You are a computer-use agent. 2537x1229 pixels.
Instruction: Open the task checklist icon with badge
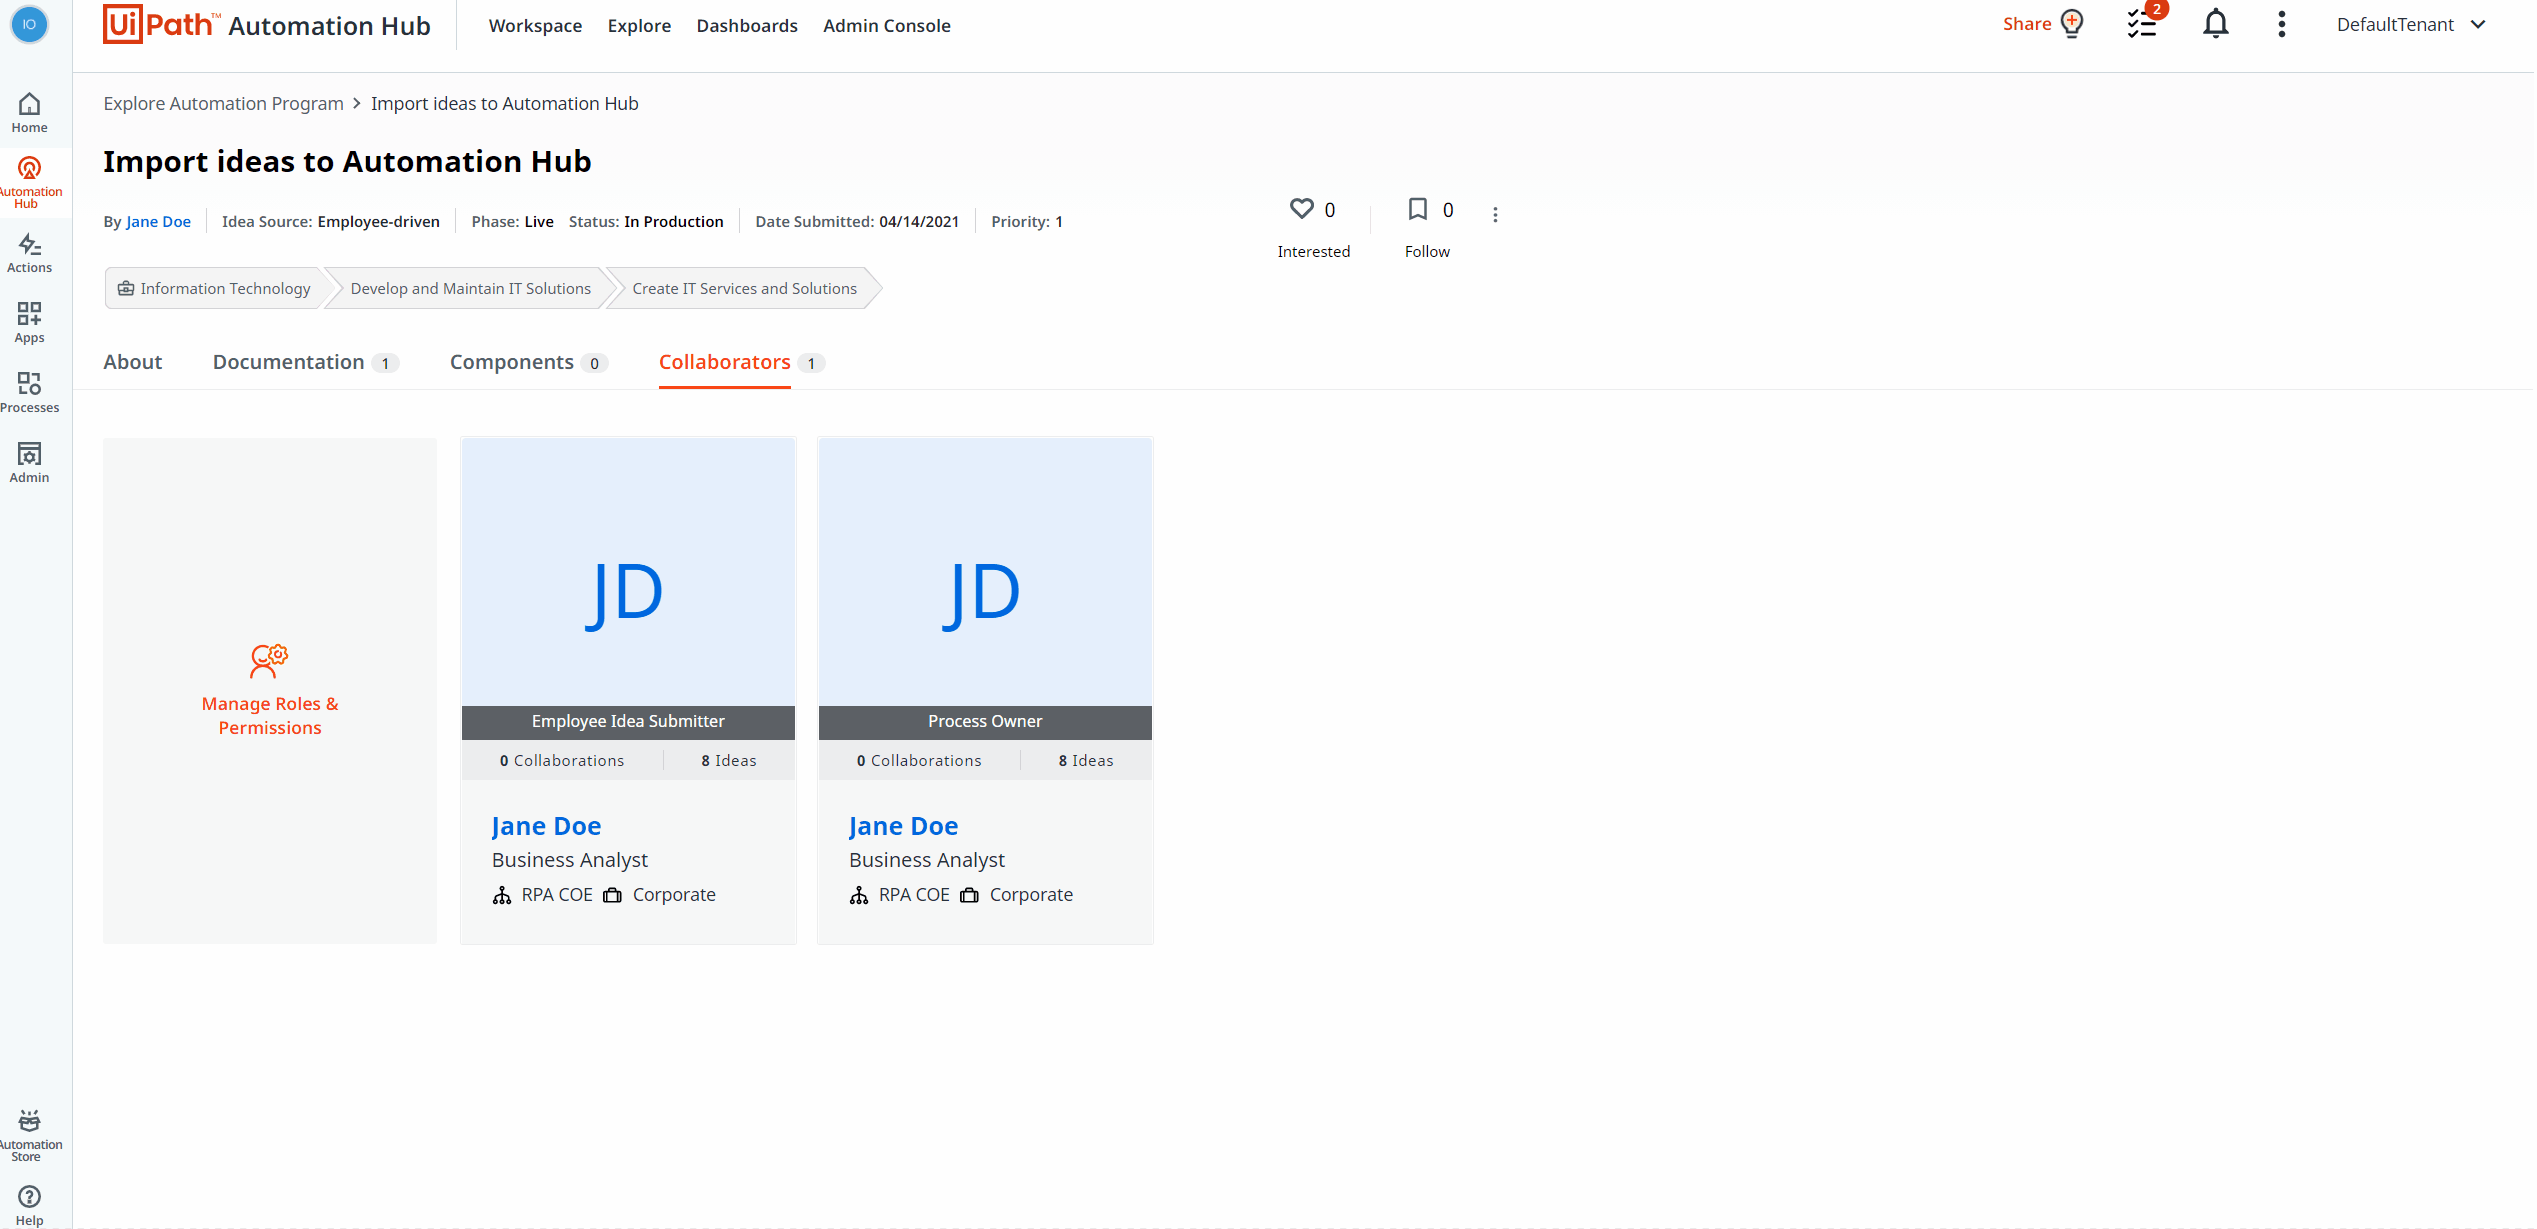pos(2141,24)
